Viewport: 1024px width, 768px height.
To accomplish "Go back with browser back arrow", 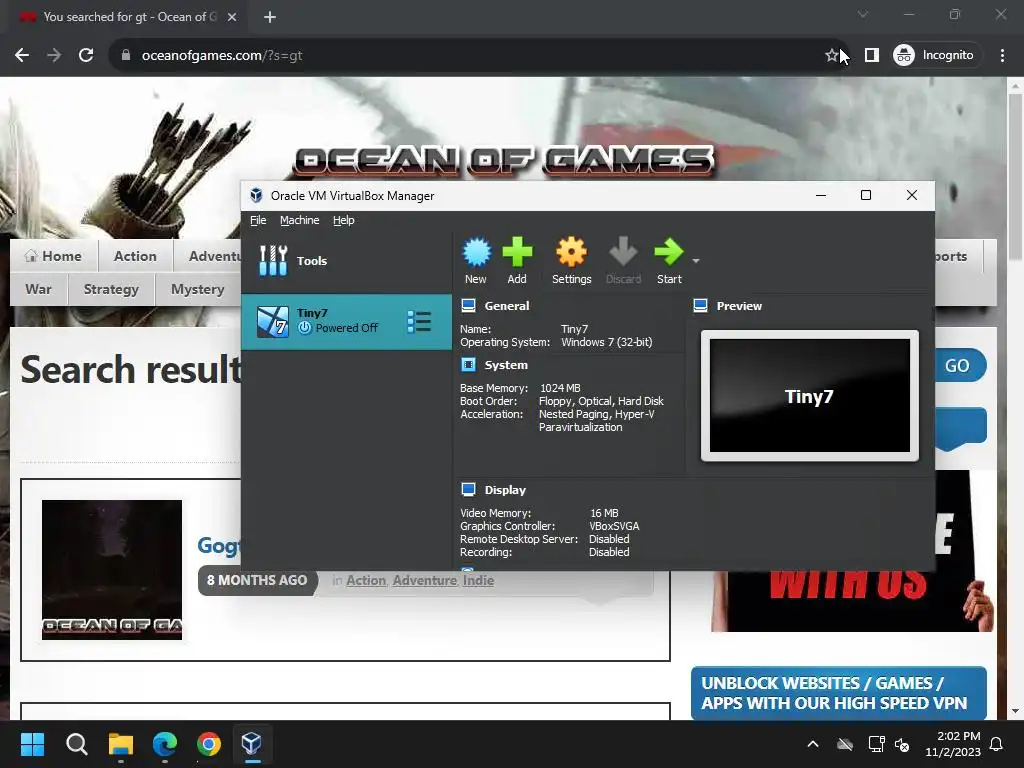I will pos(22,55).
